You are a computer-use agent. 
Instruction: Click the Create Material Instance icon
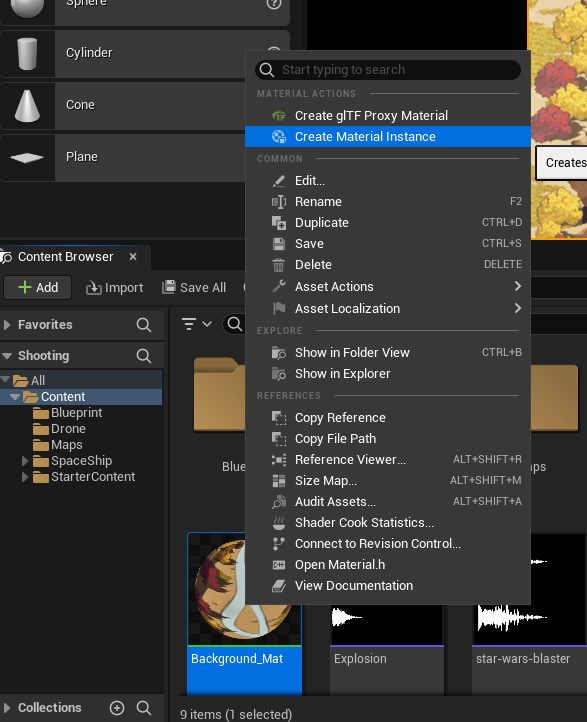(279, 137)
